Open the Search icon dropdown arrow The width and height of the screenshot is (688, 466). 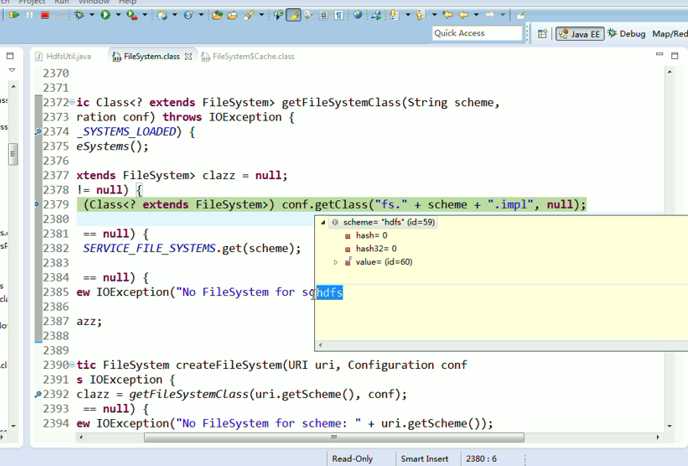coord(262,15)
